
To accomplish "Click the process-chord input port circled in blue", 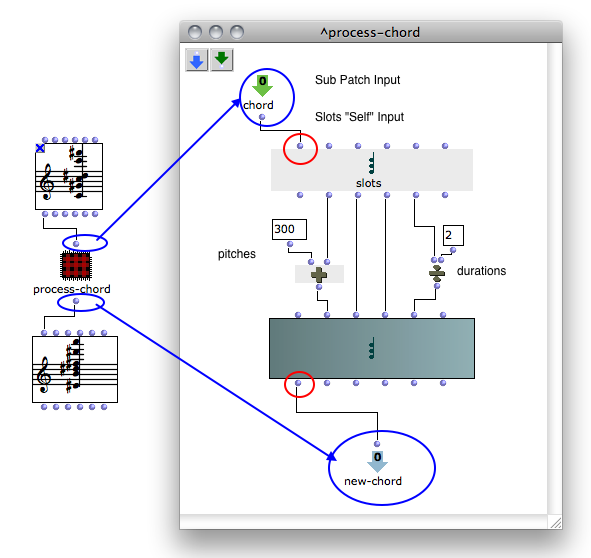I will [x=76, y=244].
